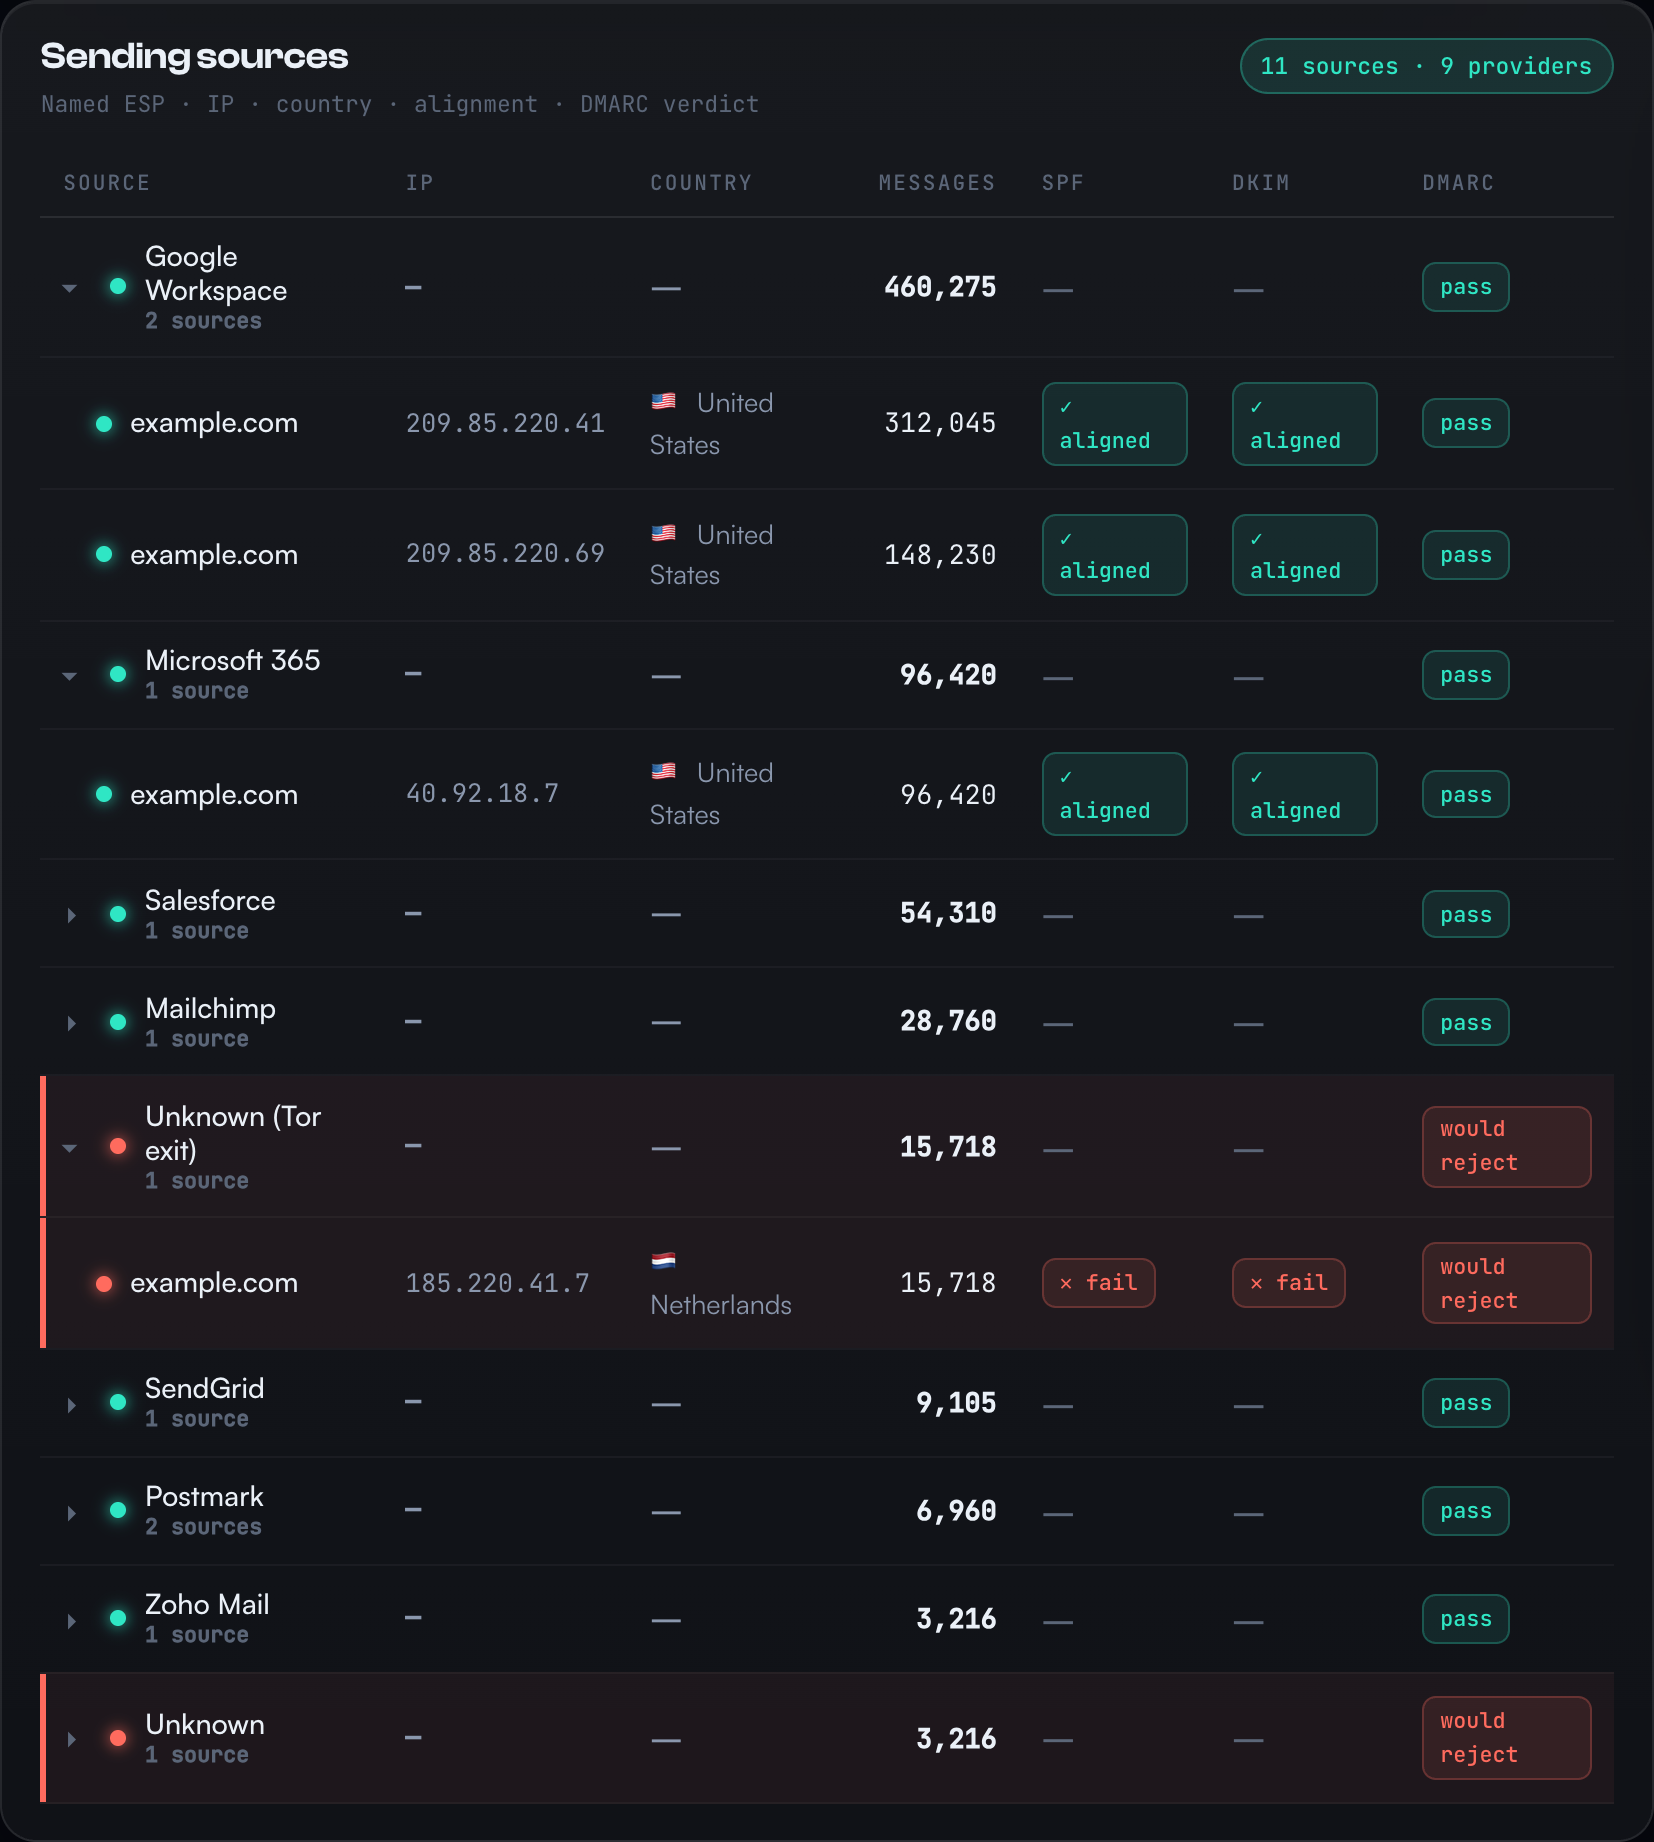This screenshot has height=1842, width=1654.
Task: Click the MESSAGES column header
Action: (x=937, y=183)
